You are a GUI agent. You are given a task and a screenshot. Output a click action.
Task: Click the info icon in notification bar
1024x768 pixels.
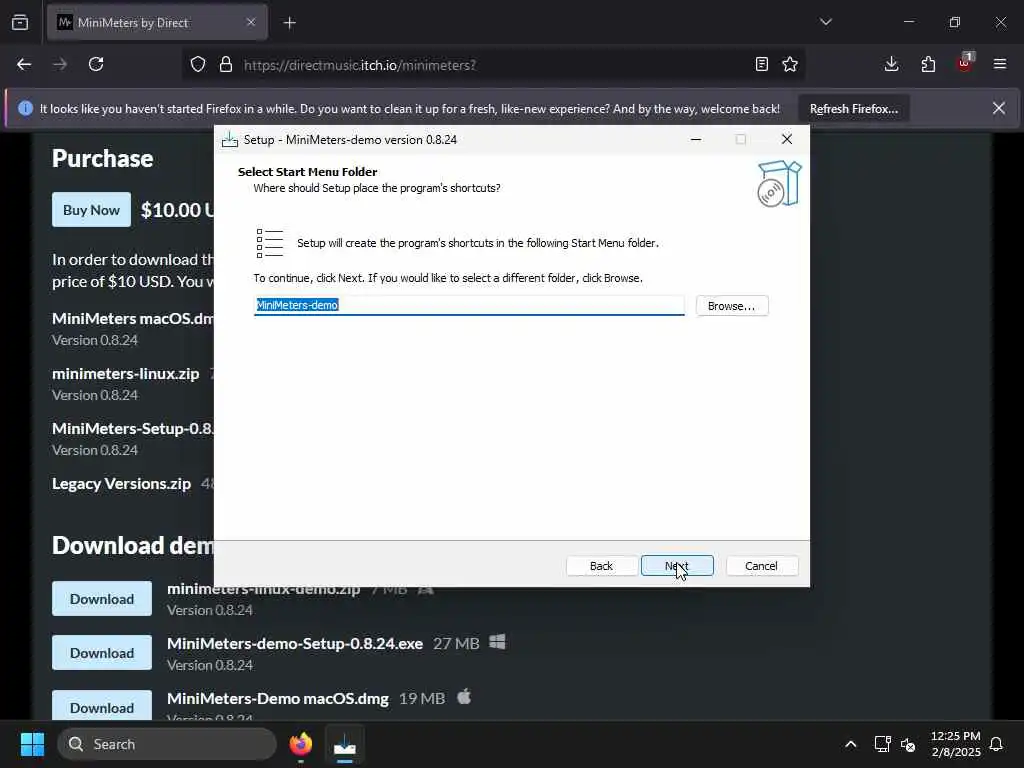tap(25, 108)
